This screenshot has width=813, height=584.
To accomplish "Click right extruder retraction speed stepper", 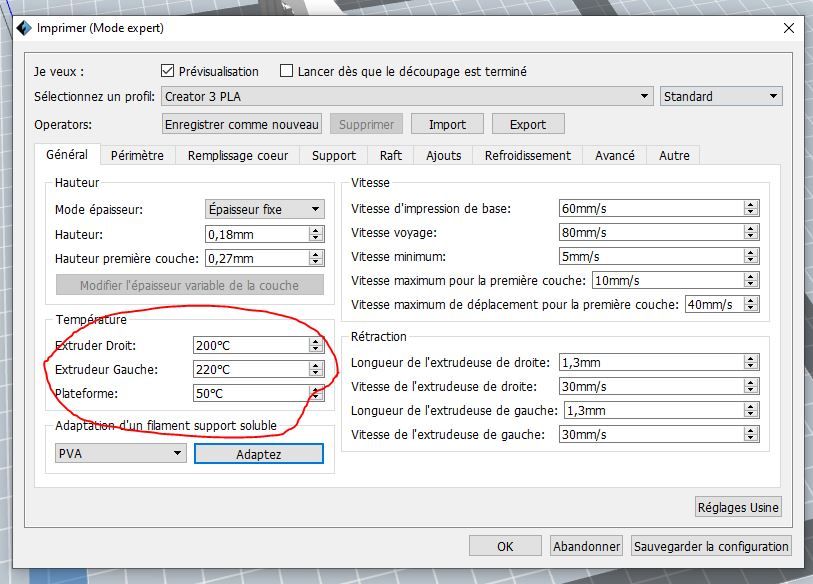I will 751,386.
